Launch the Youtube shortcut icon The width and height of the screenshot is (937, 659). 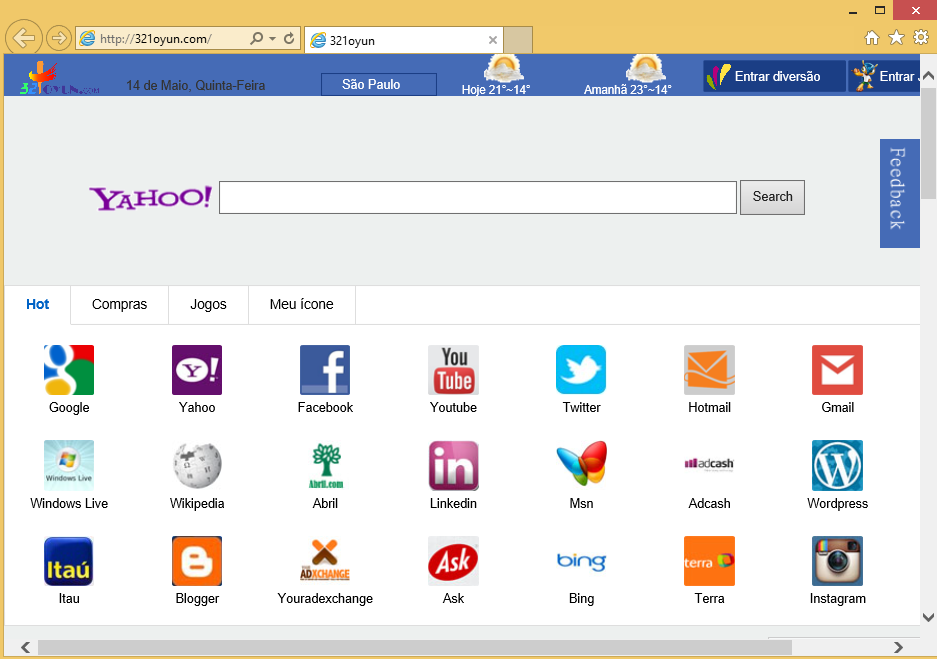tap(453, 370)
